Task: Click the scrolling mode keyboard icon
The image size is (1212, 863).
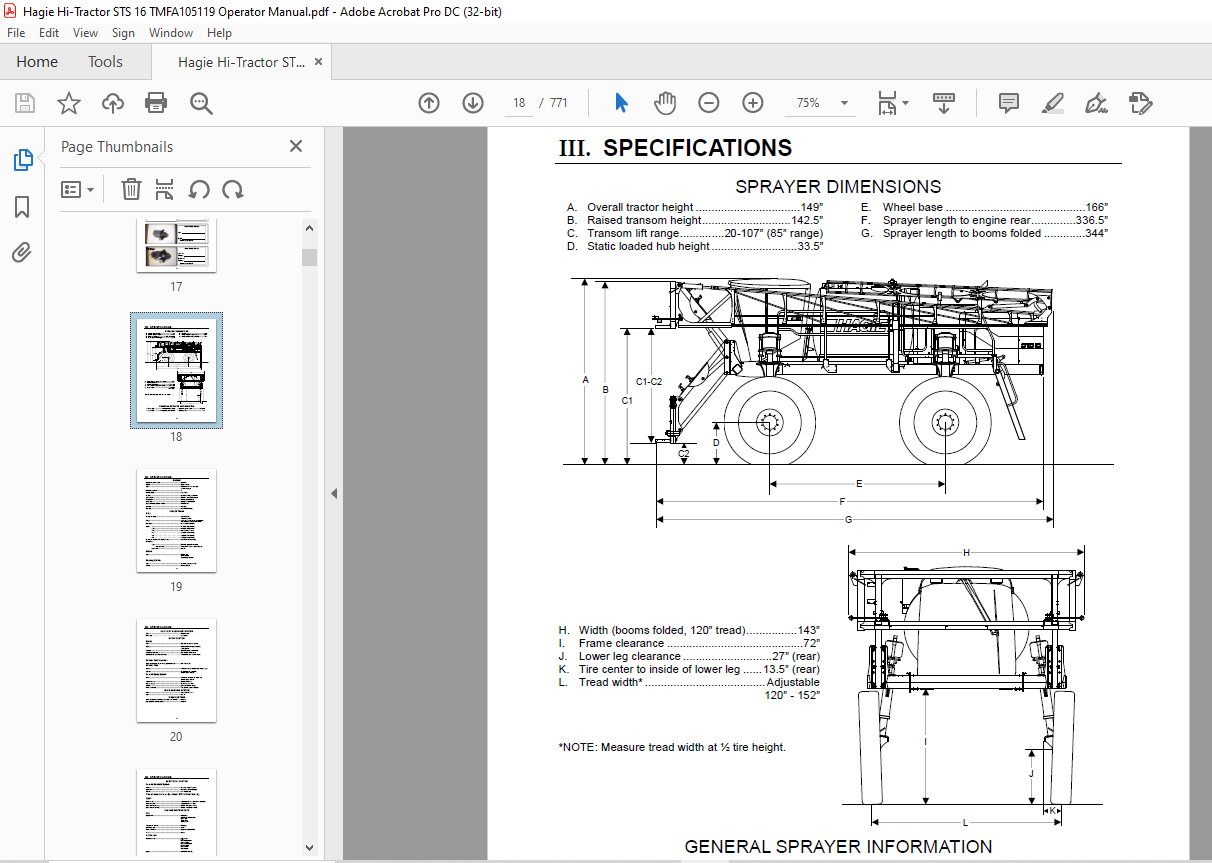Action: click(944, 103)
